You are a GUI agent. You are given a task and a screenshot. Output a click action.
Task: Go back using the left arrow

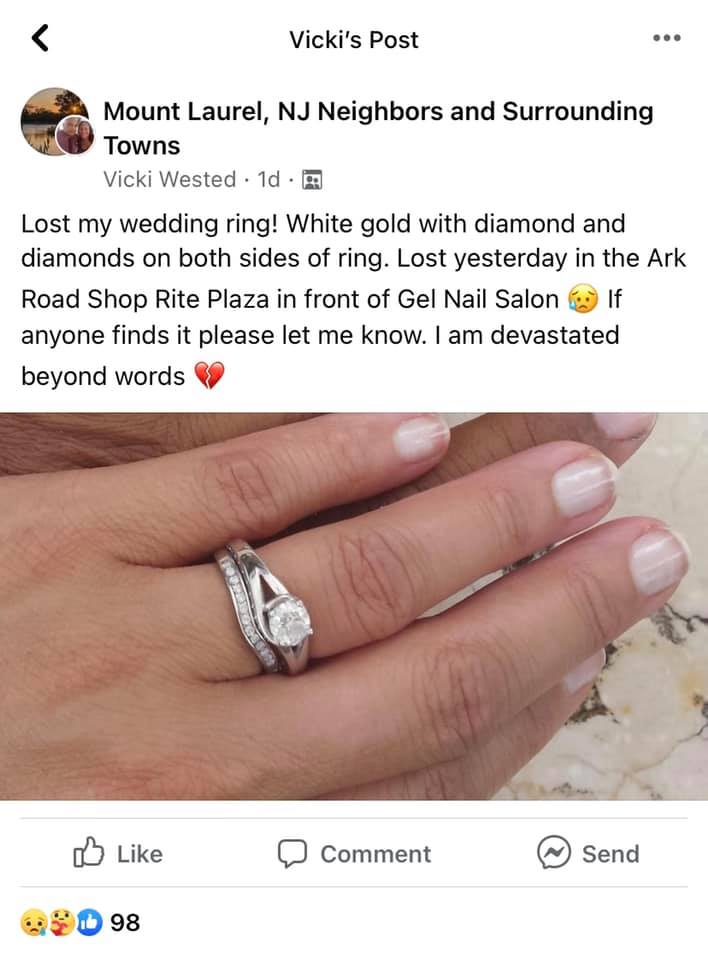point(40,38)
